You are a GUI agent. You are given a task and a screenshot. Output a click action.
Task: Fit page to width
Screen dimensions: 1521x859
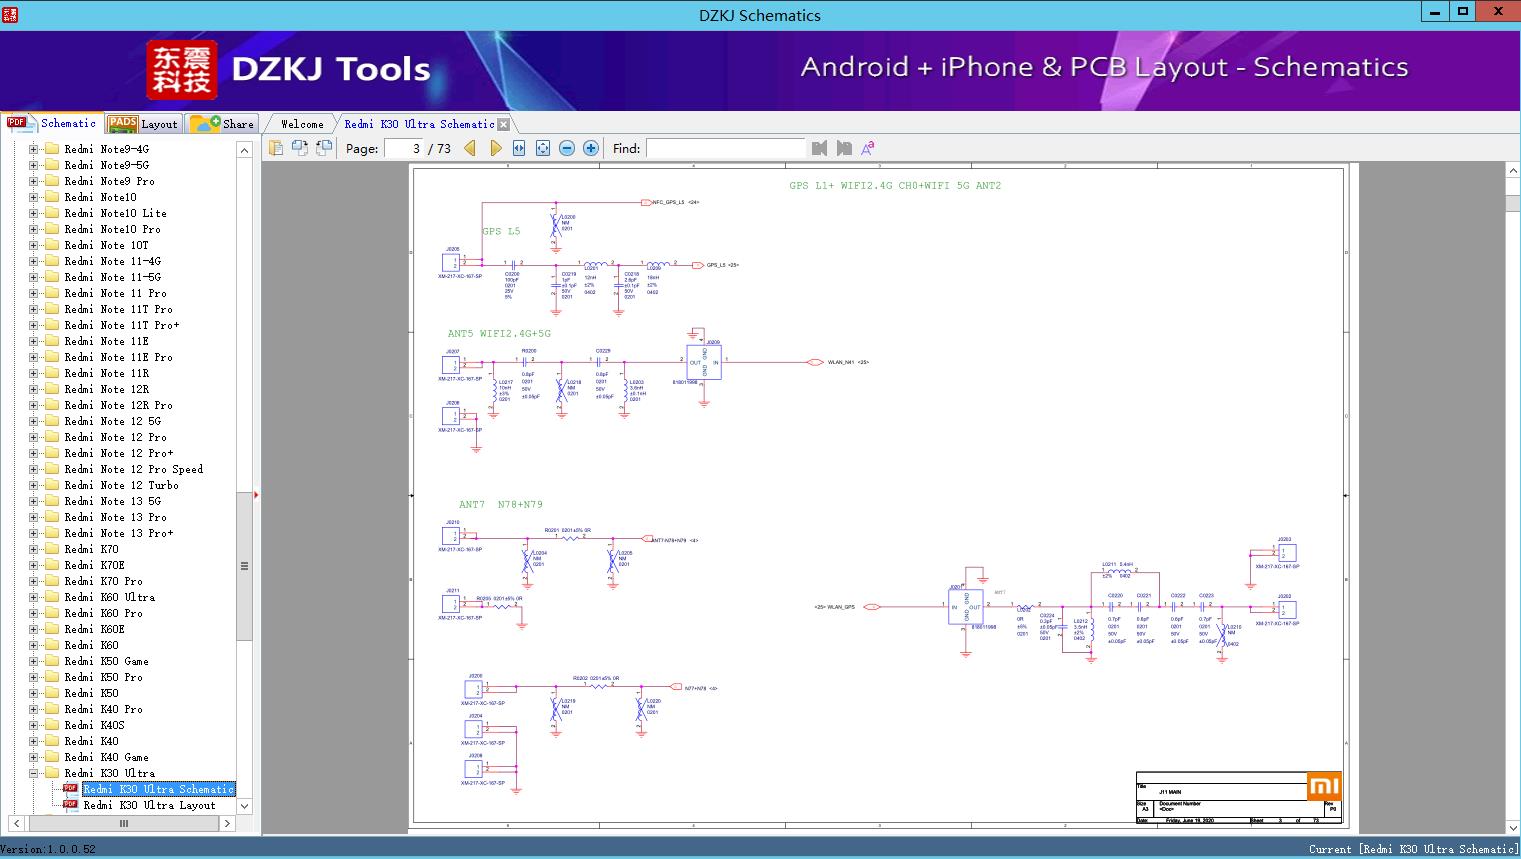519,148
